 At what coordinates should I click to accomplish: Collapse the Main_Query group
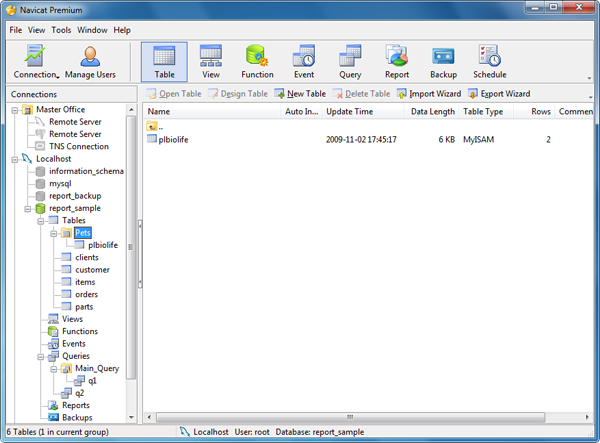point(54,369)
